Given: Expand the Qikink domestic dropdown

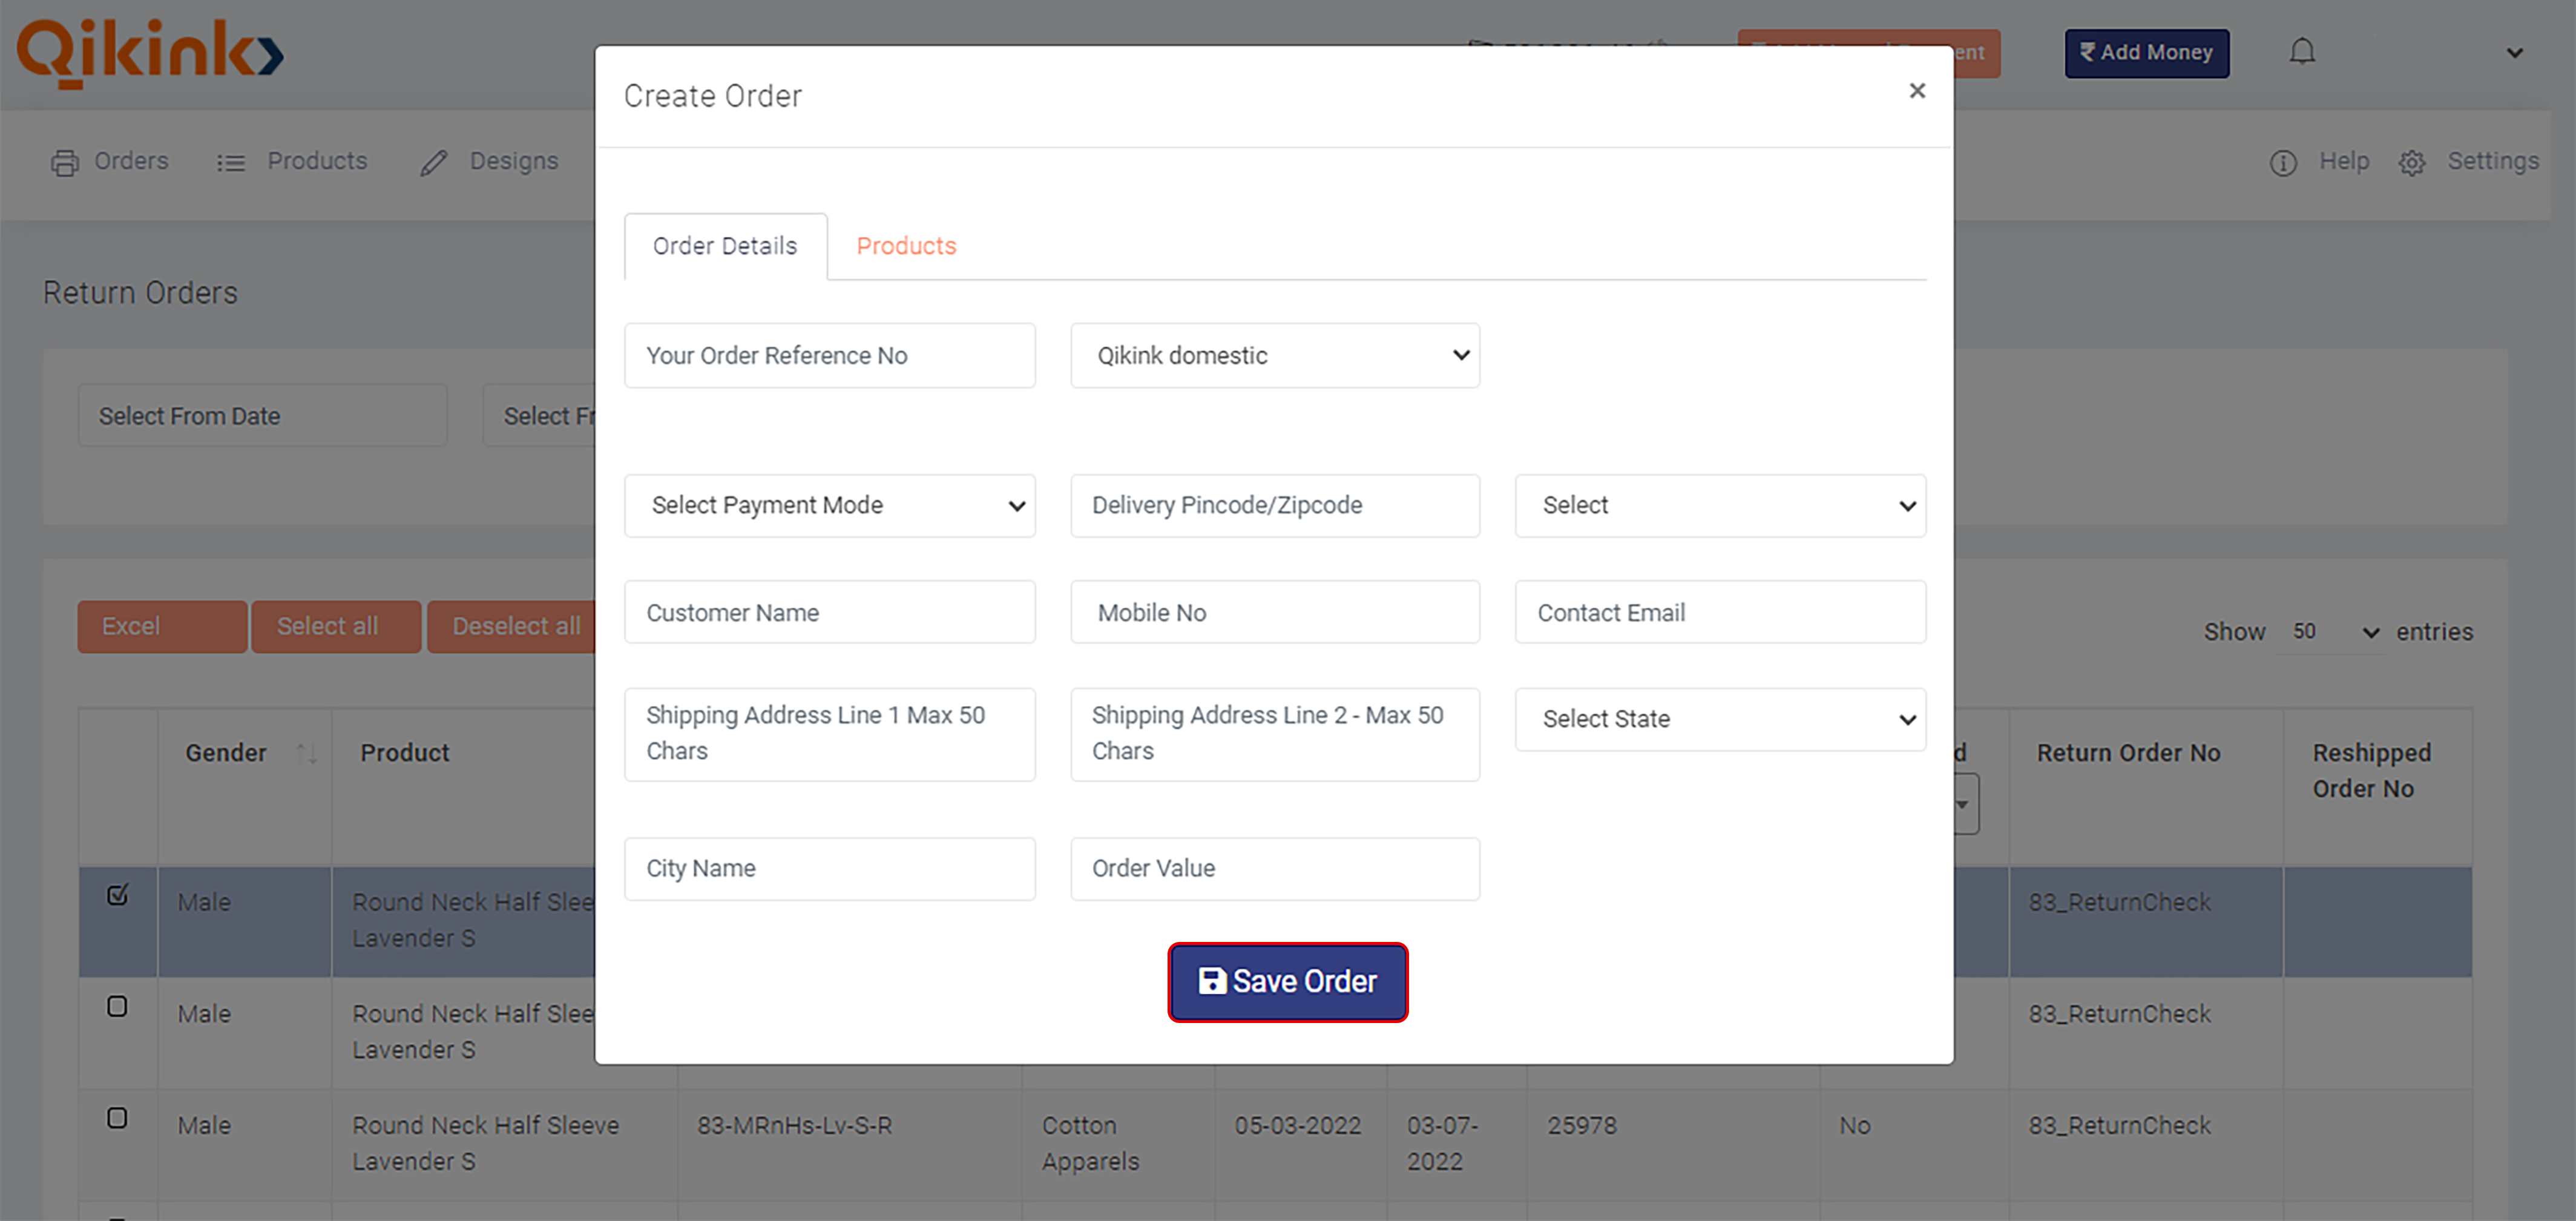Looking at the screenshot, I should pyautogui.click(x=1273, y=355).
